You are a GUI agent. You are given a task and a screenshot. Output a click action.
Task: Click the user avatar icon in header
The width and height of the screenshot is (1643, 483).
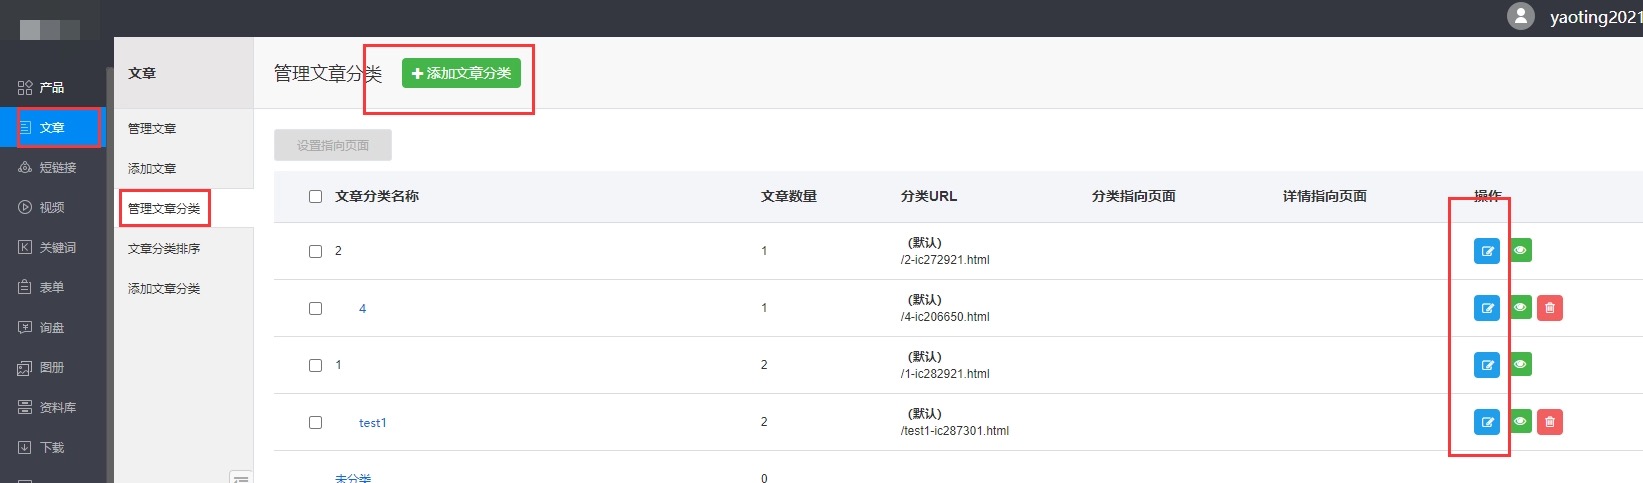tap(1520, 16)
